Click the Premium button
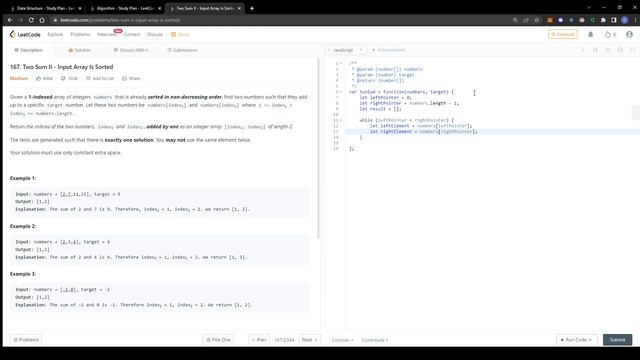640x360 pixels. pyautogui.click(x=562, y=34)
